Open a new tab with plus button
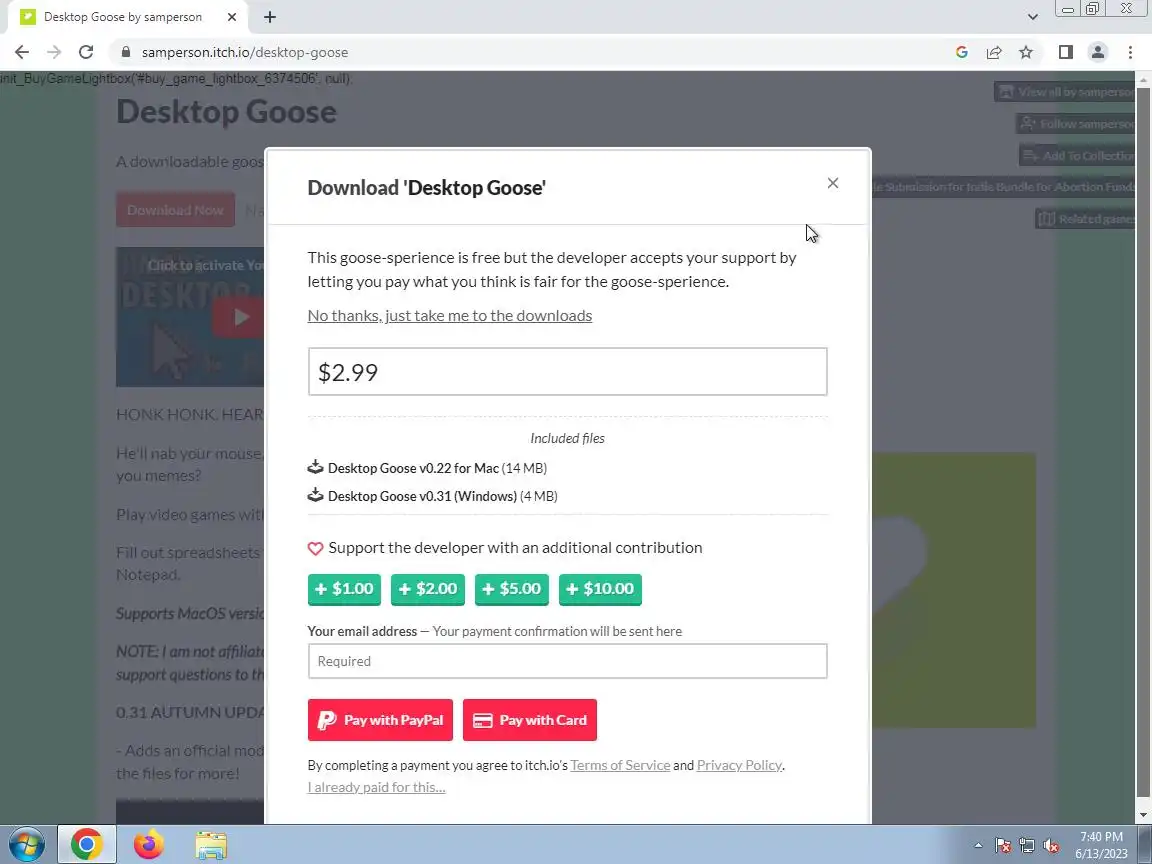The height and width of the screenshot is (864, 1152). pyautogui.click(x=270, y=17)
